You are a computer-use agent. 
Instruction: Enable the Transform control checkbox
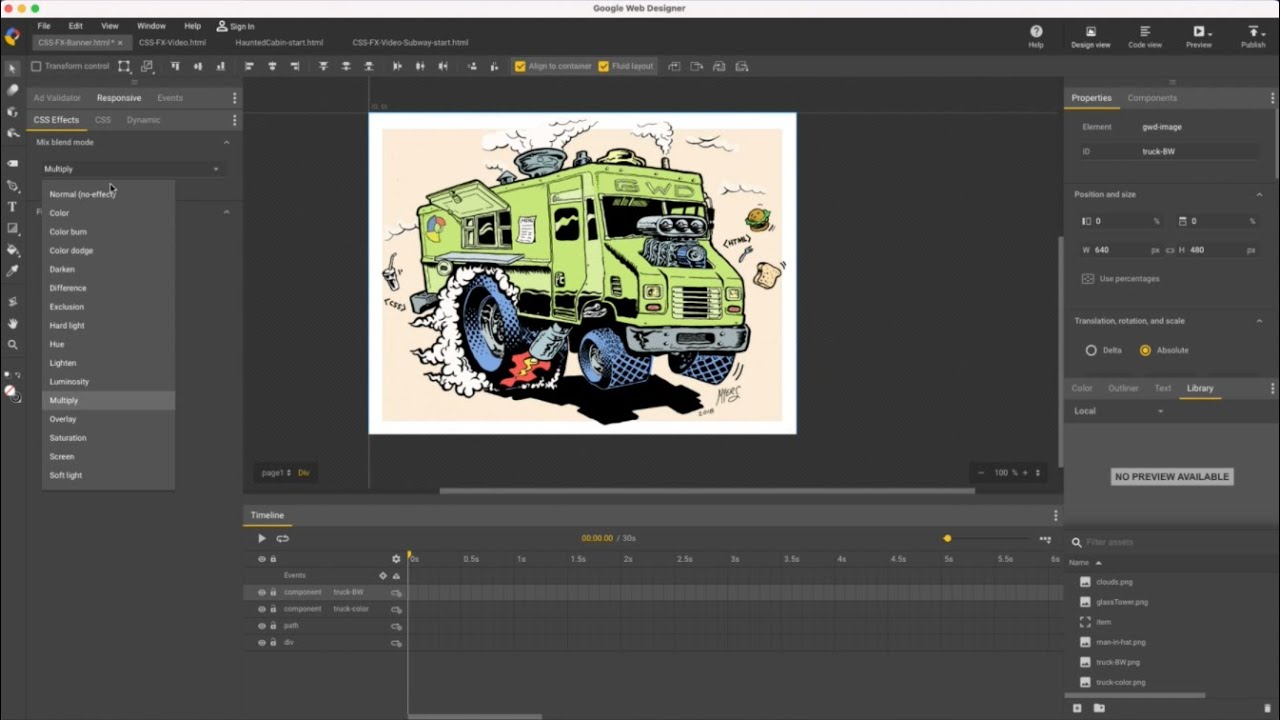(x=37, y=66)
